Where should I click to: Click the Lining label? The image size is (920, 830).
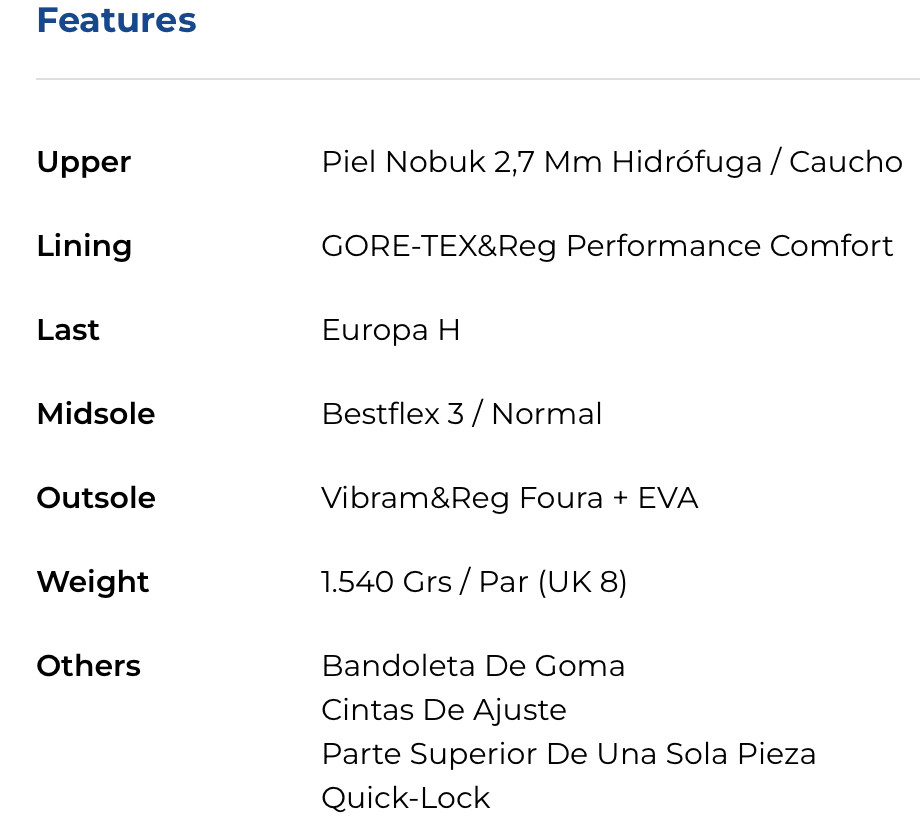coord(84,246)
